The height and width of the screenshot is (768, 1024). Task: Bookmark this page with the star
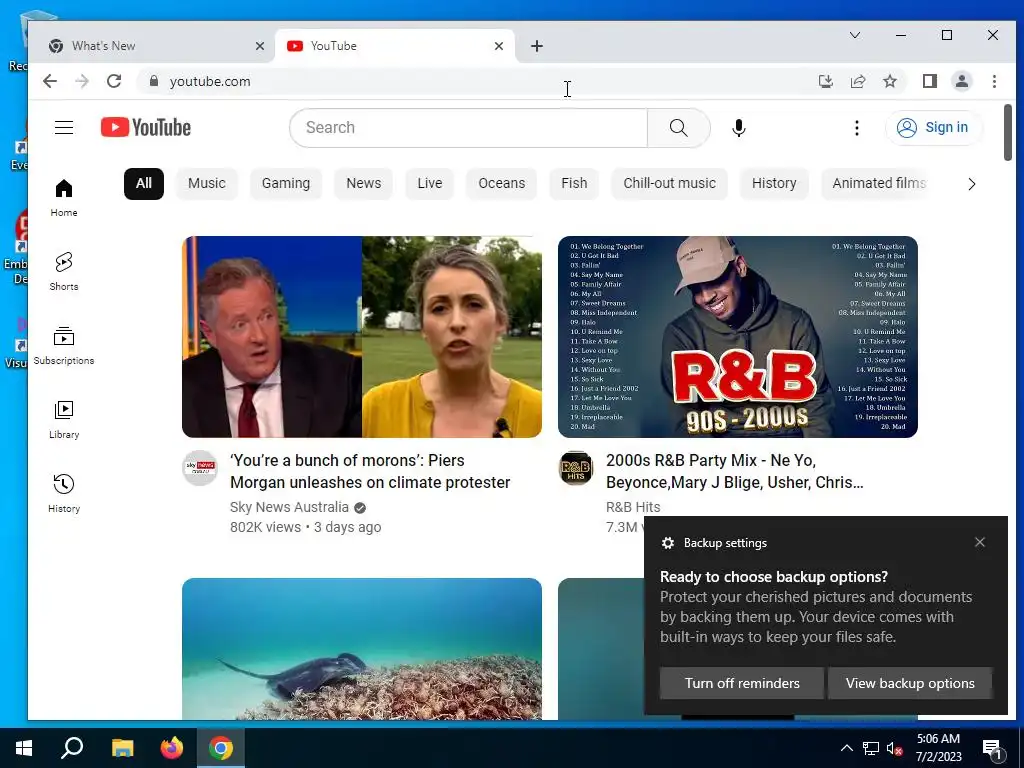point(889,81)
